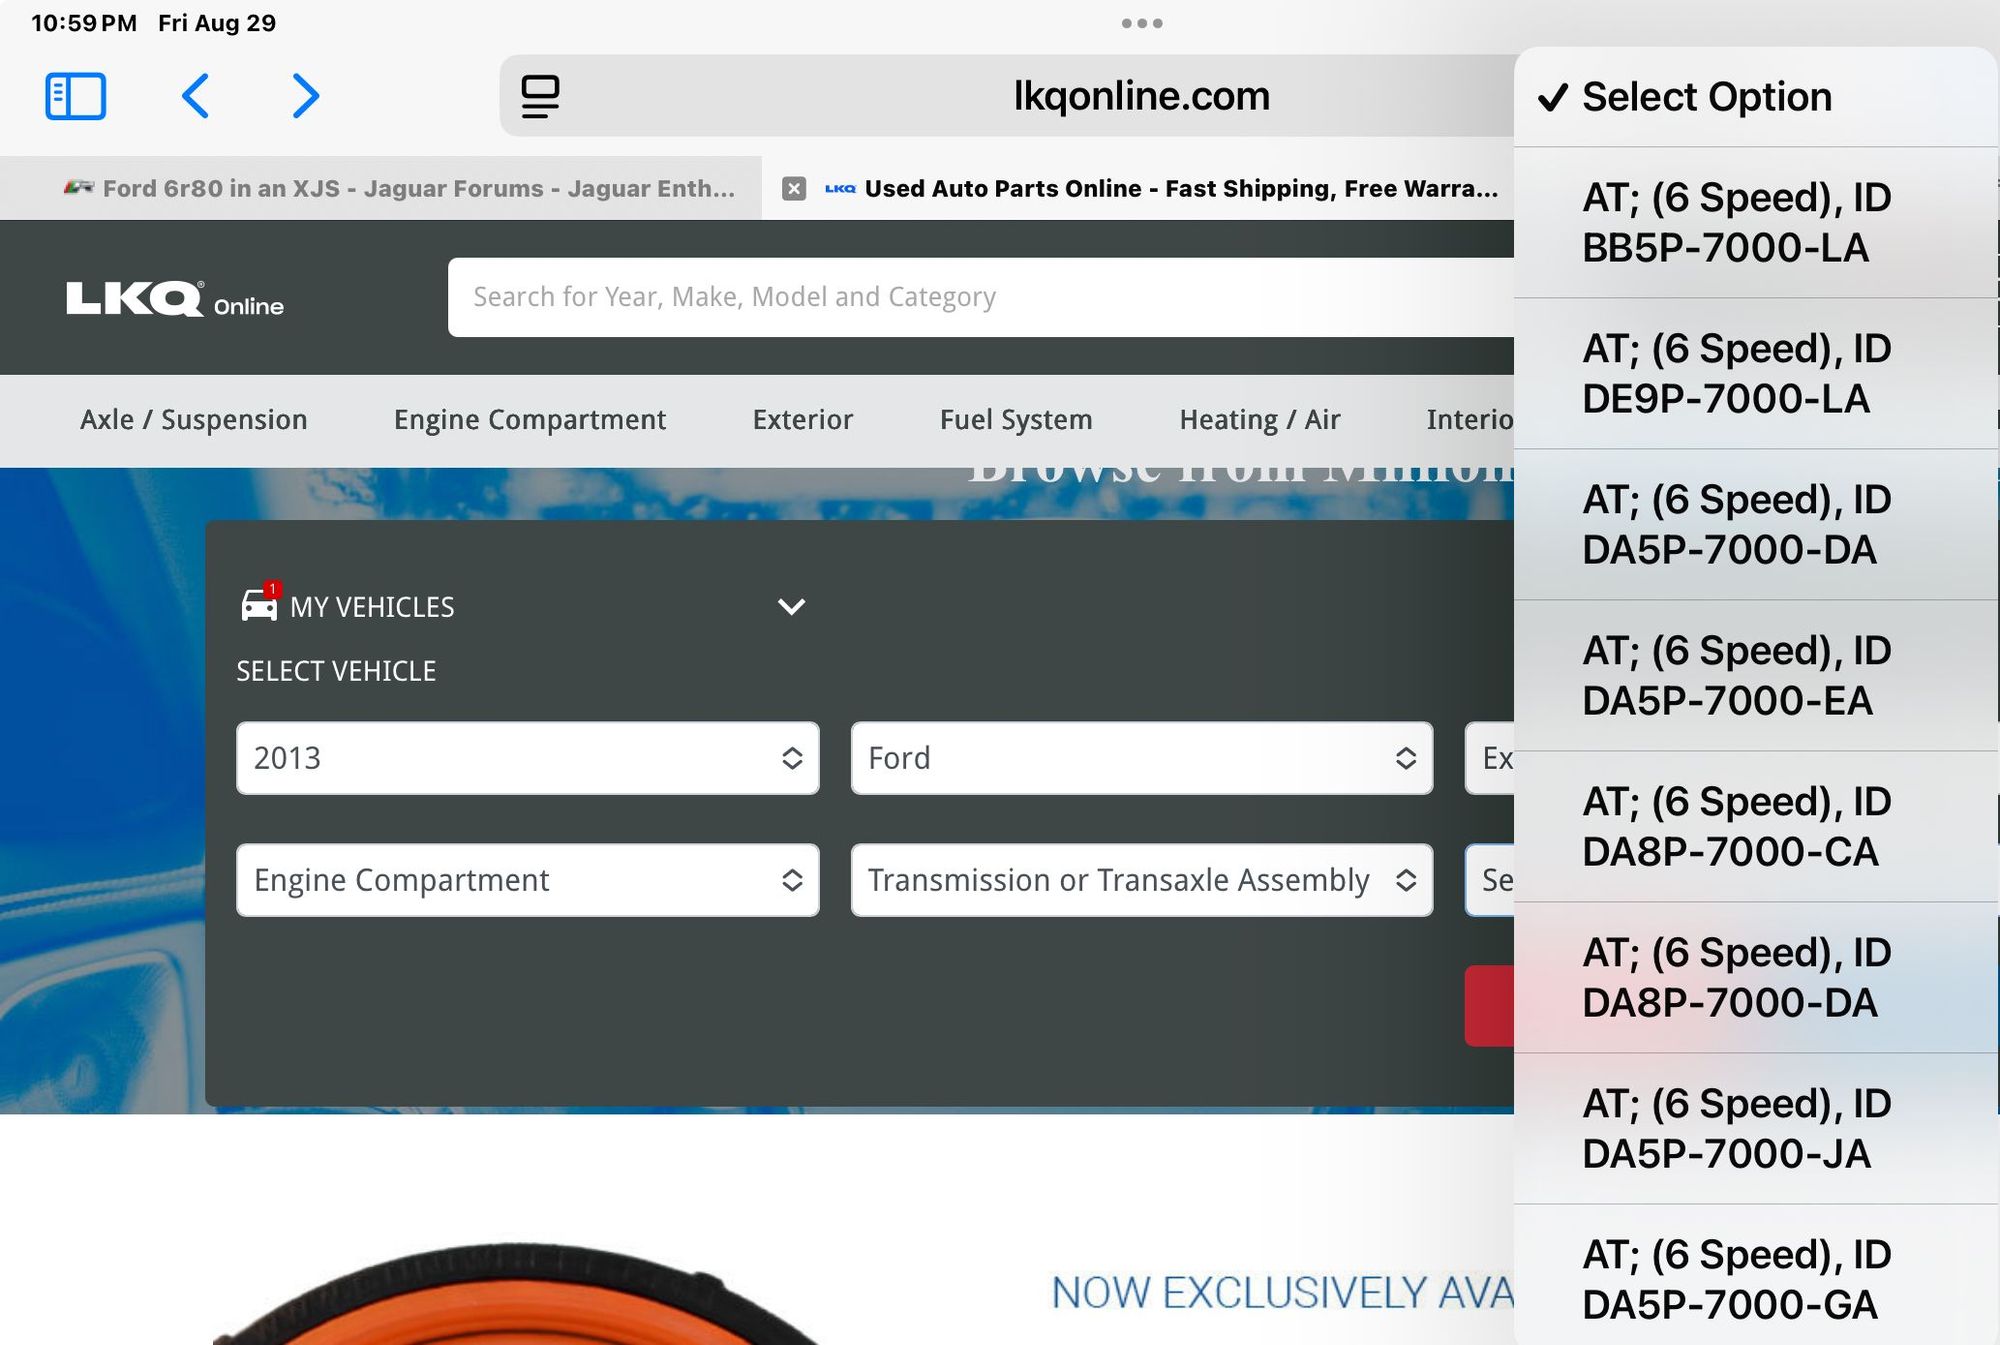The width and height of the screenshot is (2000, 1345).
Task: Open the Safari sidebar panel
Action: pyautogui.click(x=75, y=96)
